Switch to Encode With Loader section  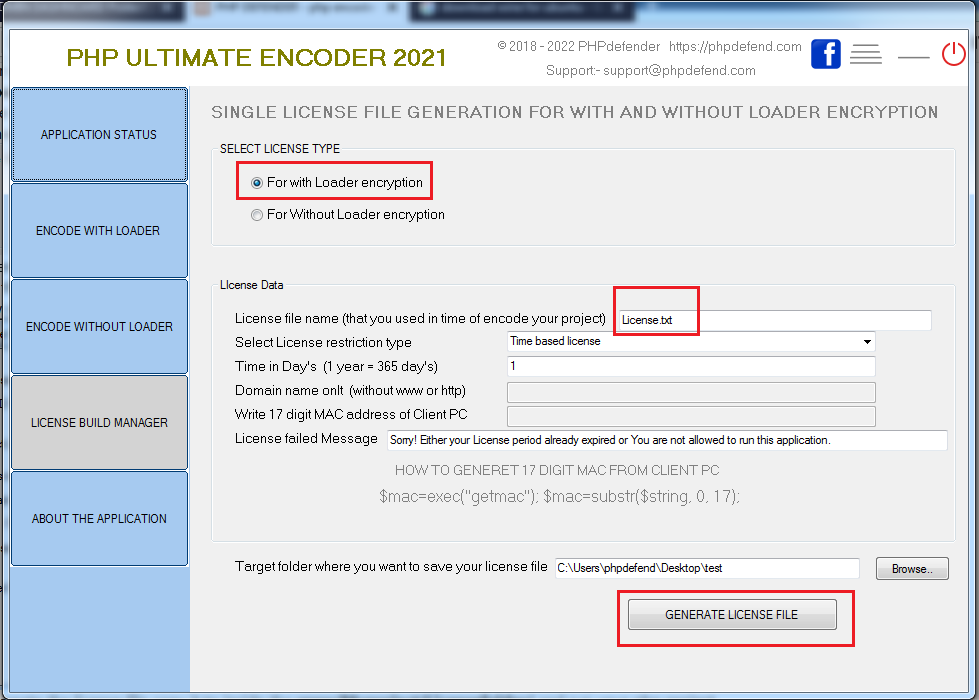pos(99,230)
